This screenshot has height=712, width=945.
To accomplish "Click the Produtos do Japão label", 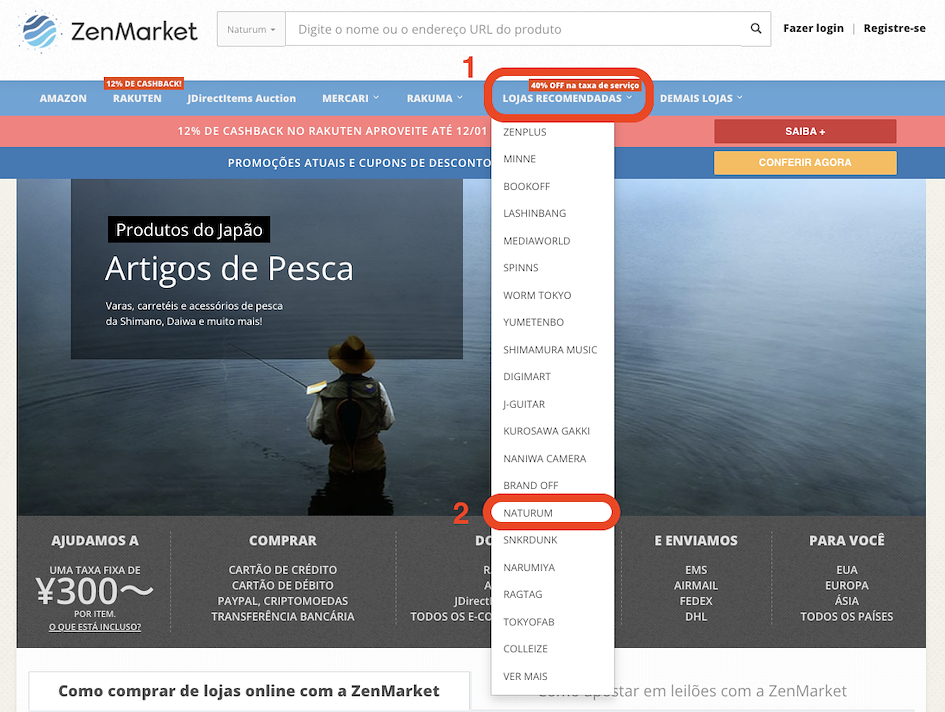I will point(189,230).
